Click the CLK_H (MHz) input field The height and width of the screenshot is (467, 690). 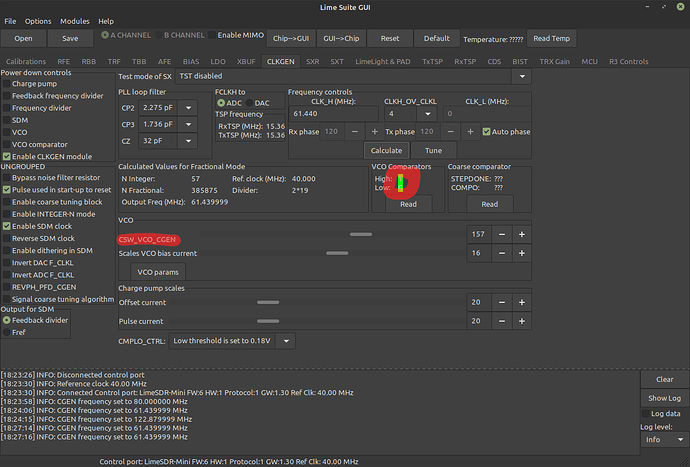(x=334, y=114)
